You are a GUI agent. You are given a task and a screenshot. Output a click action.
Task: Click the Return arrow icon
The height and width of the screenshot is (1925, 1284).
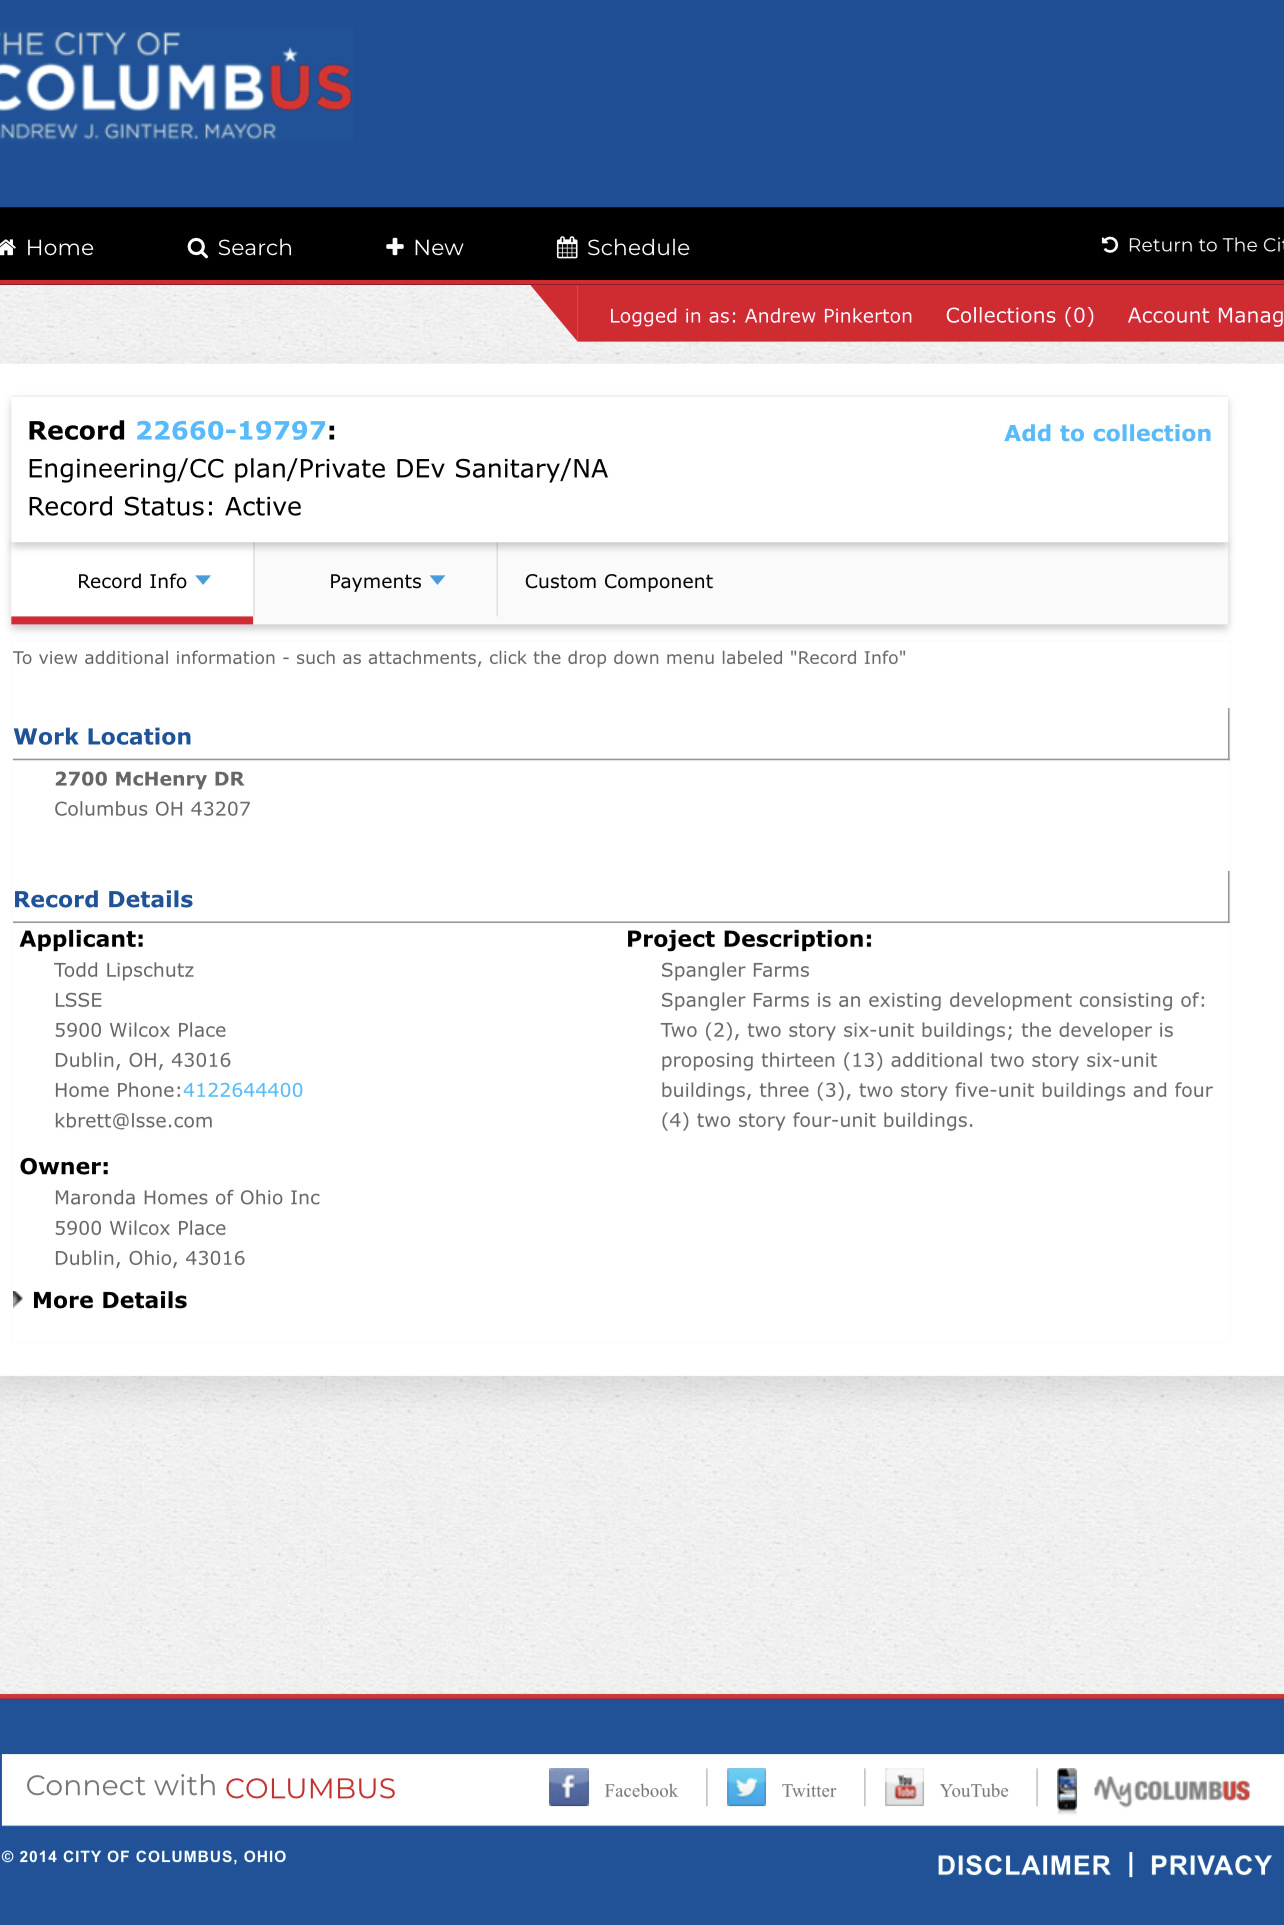click(1110, 245)
